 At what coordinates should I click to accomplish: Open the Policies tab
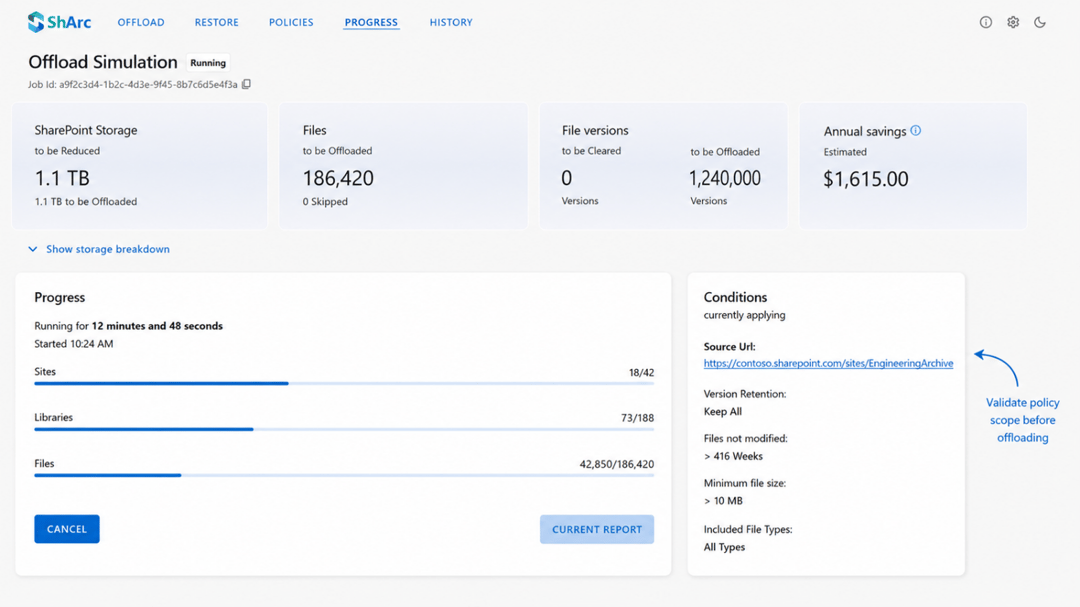(291, 22)
